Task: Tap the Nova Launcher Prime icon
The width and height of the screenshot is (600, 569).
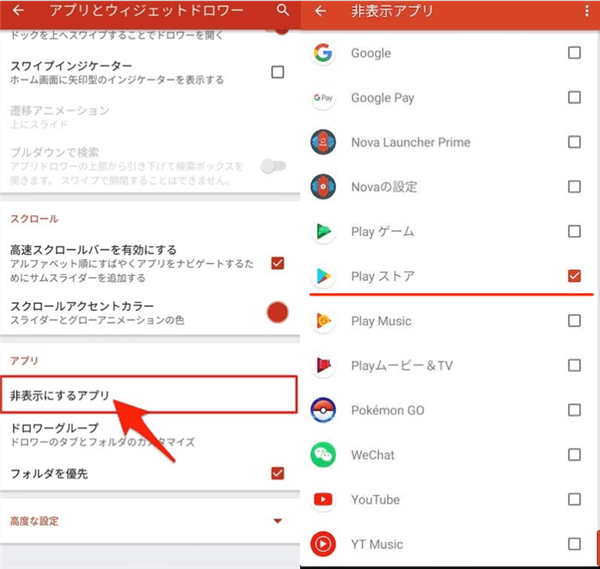Action: [323, 142]
